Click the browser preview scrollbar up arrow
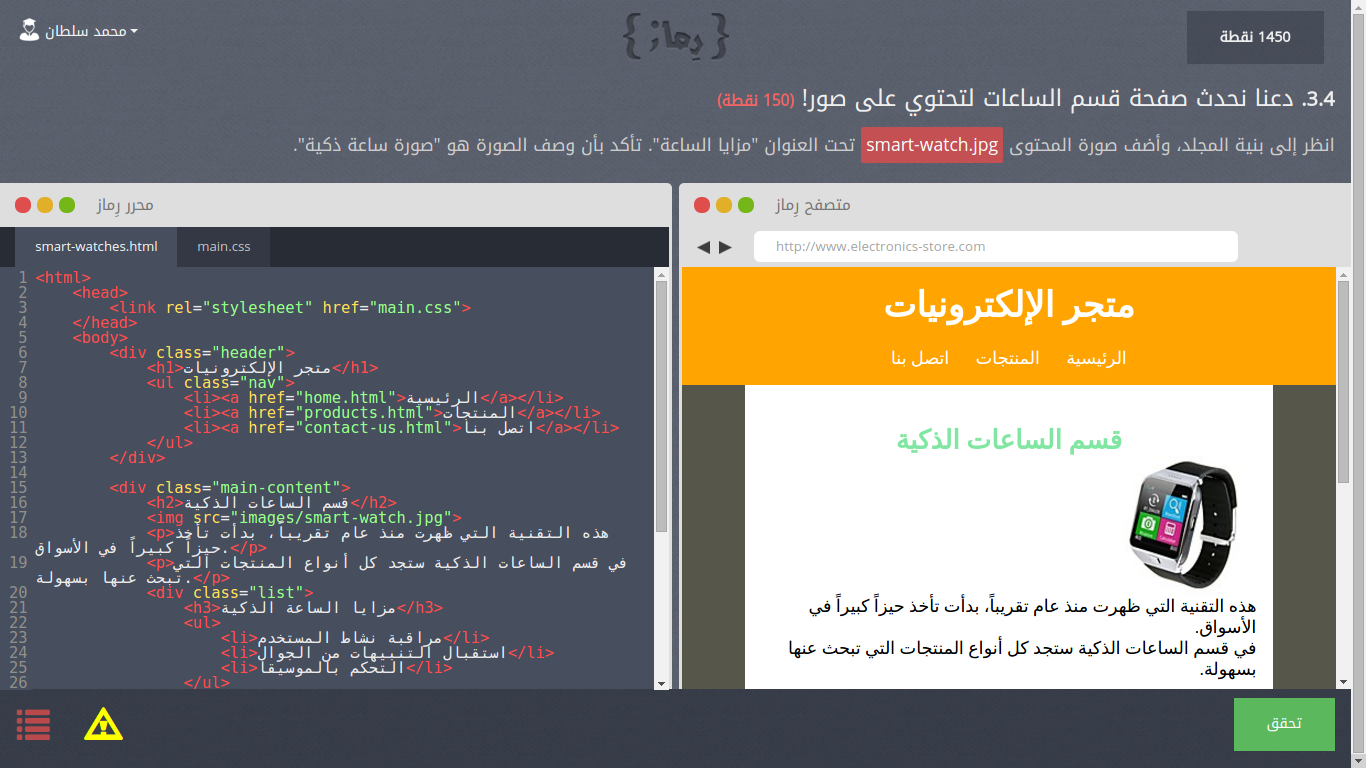Viewport: 1366px width, 768px height. coord(1343,274)
